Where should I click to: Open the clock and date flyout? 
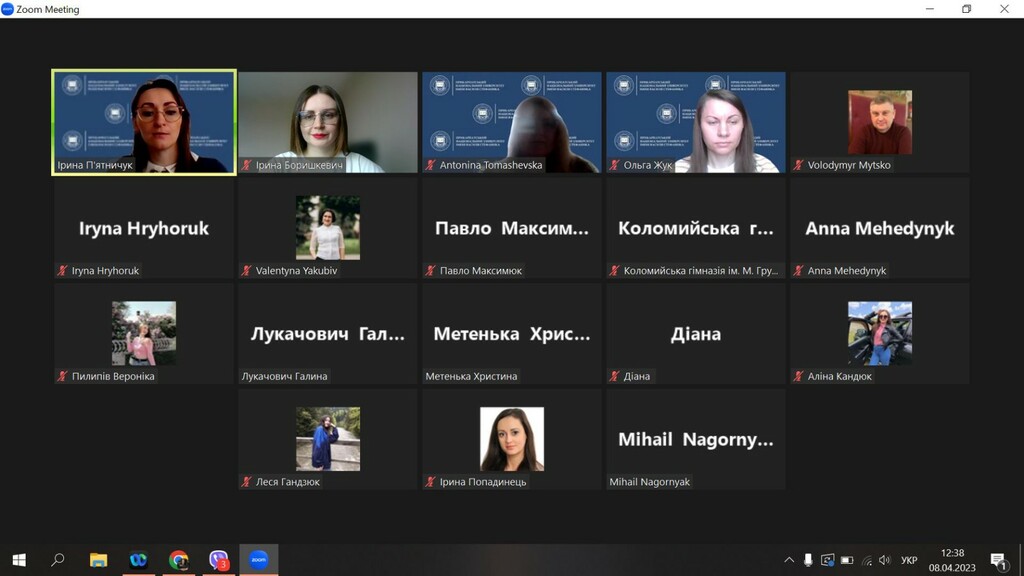[x=952, y=560]
